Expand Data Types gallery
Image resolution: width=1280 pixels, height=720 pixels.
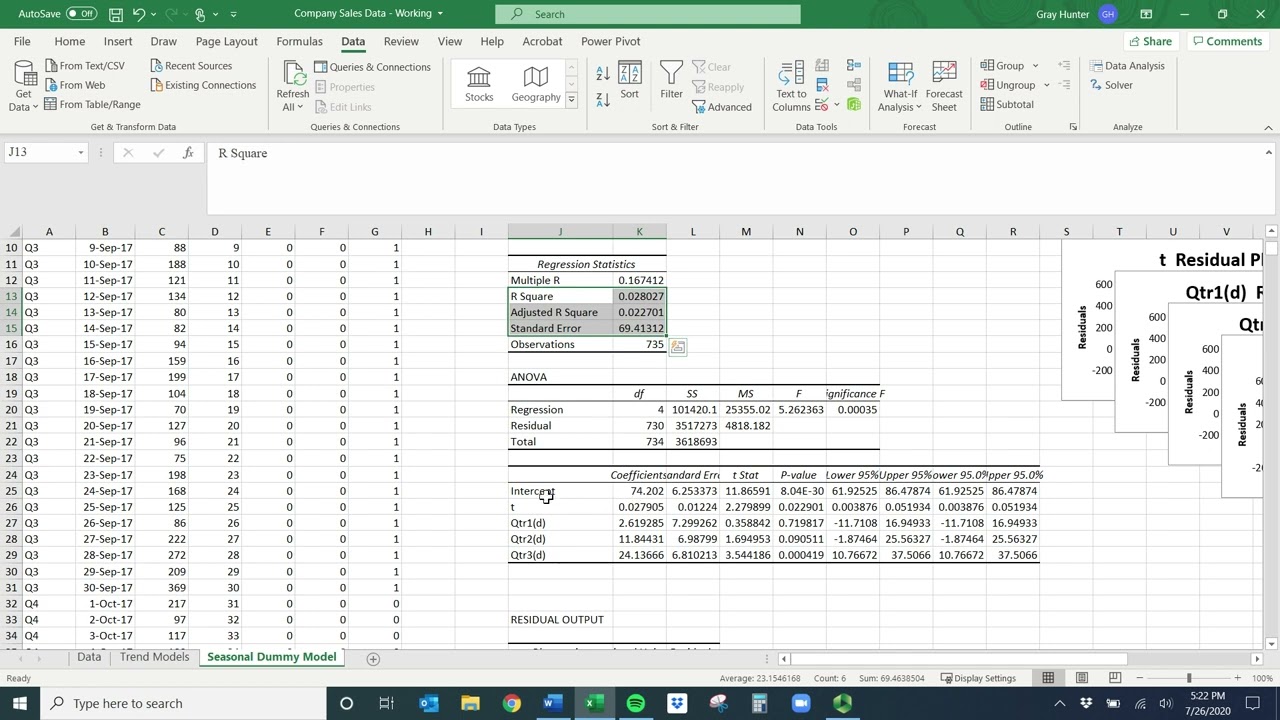click(x=571, y=99)
